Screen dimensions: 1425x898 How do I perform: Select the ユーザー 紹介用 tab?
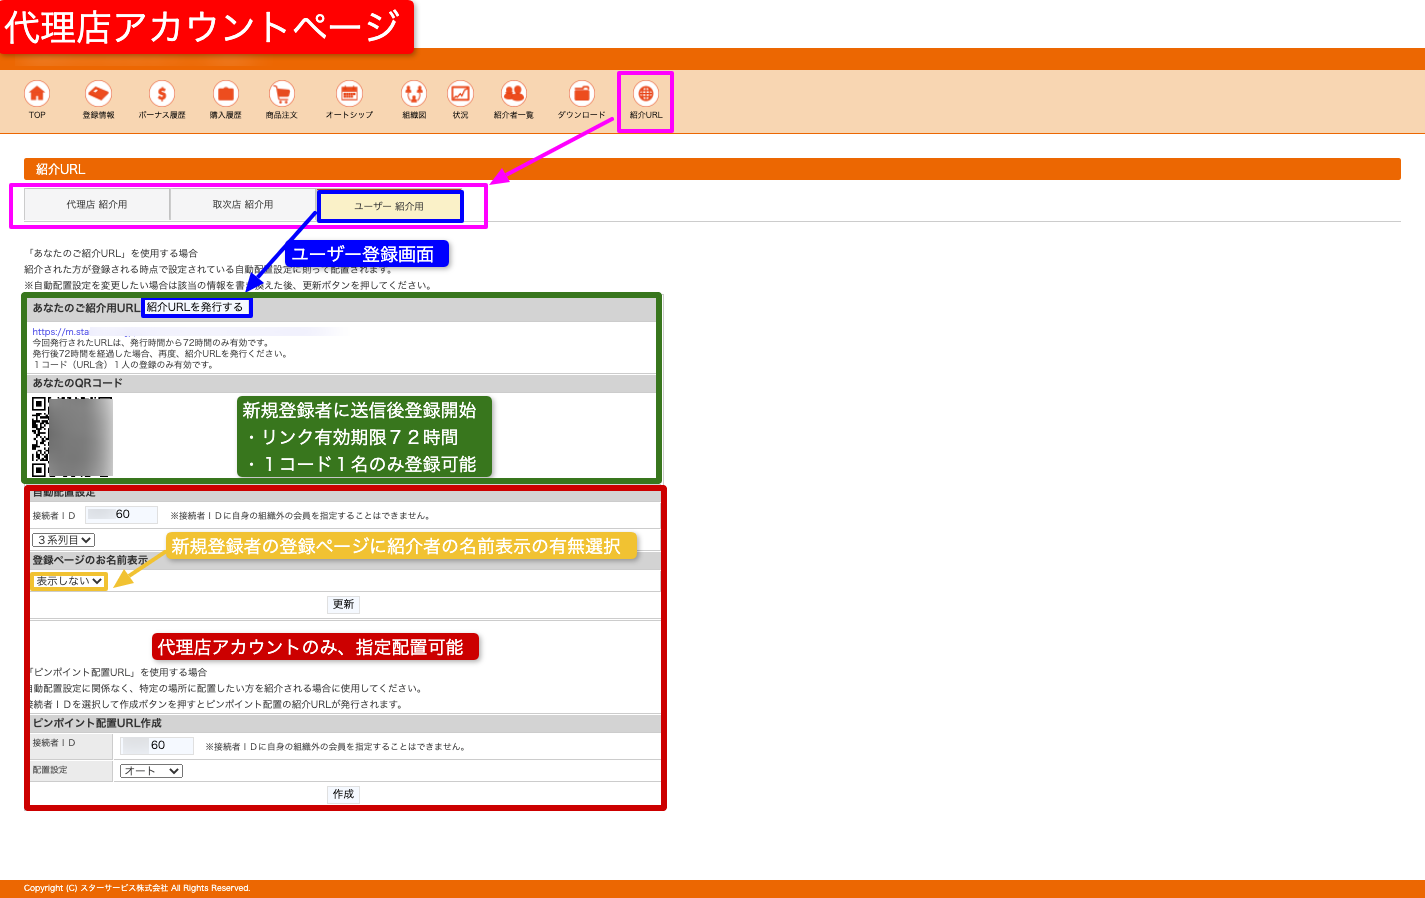[x=390, y=206]
